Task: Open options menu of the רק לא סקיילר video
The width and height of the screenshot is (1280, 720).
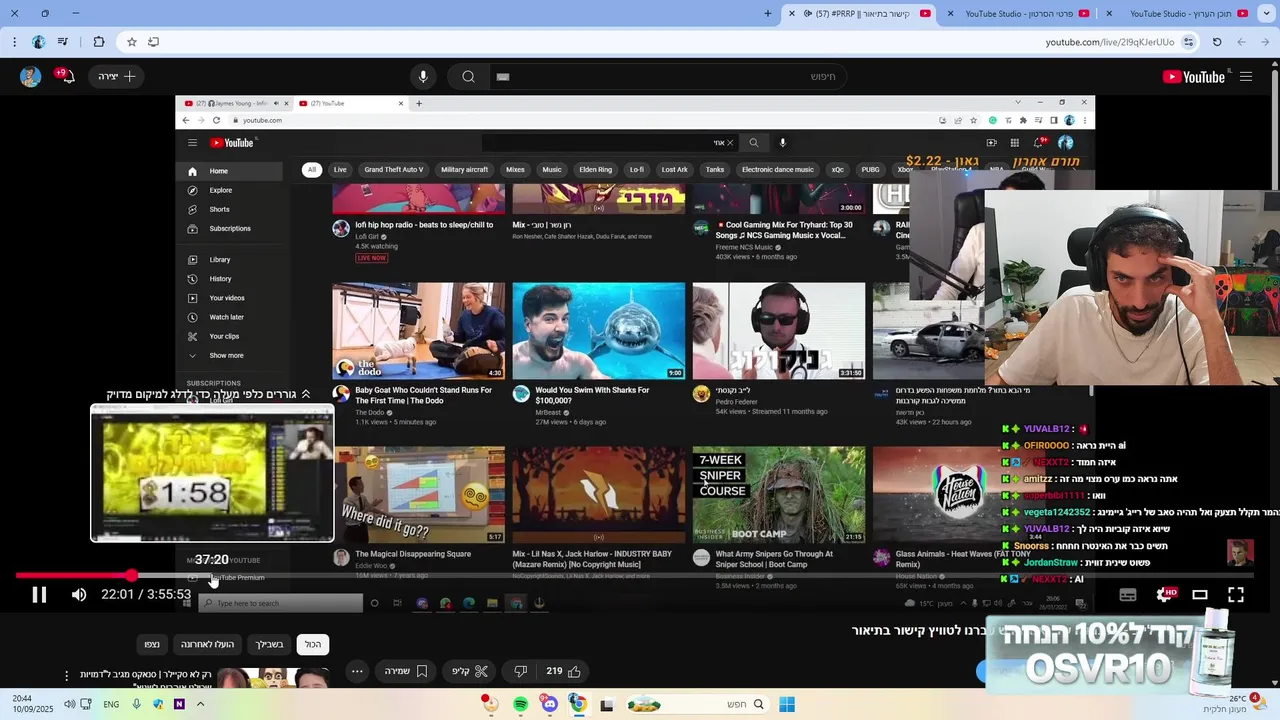Action: click(x=67, y=677)
